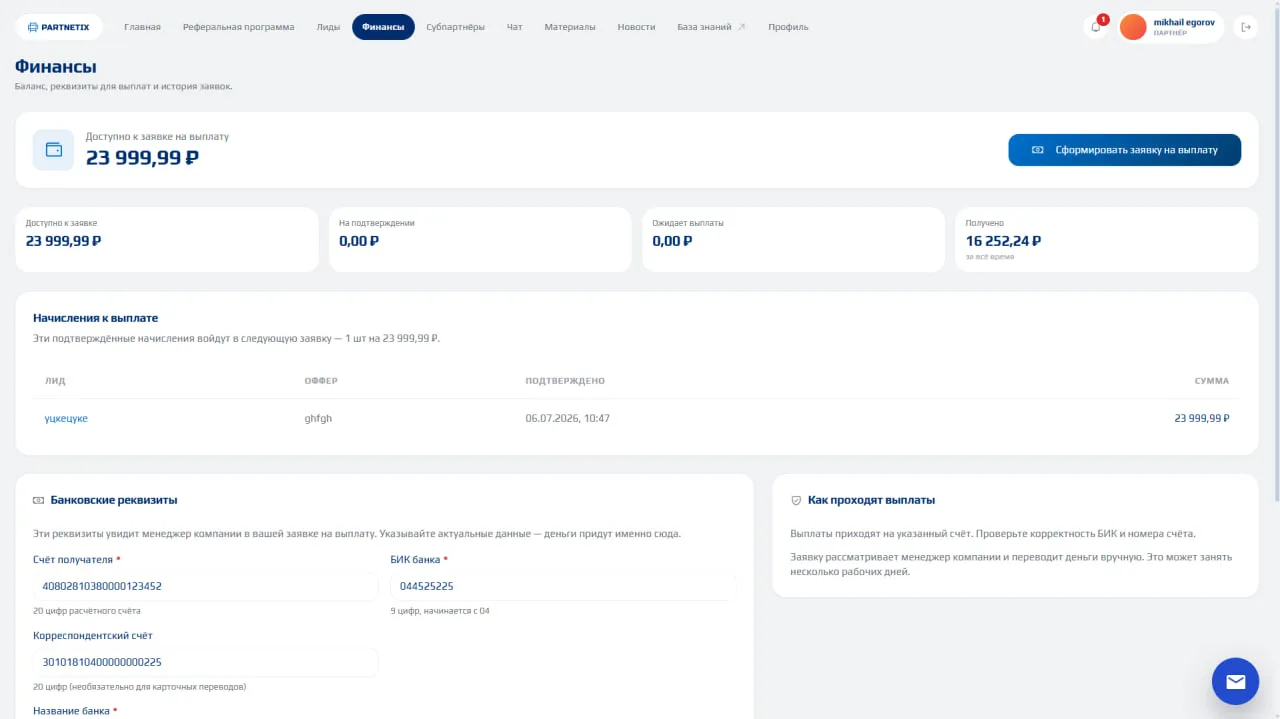
Task: Open the Реферальная программа tab
Action: tap(238, 27)
